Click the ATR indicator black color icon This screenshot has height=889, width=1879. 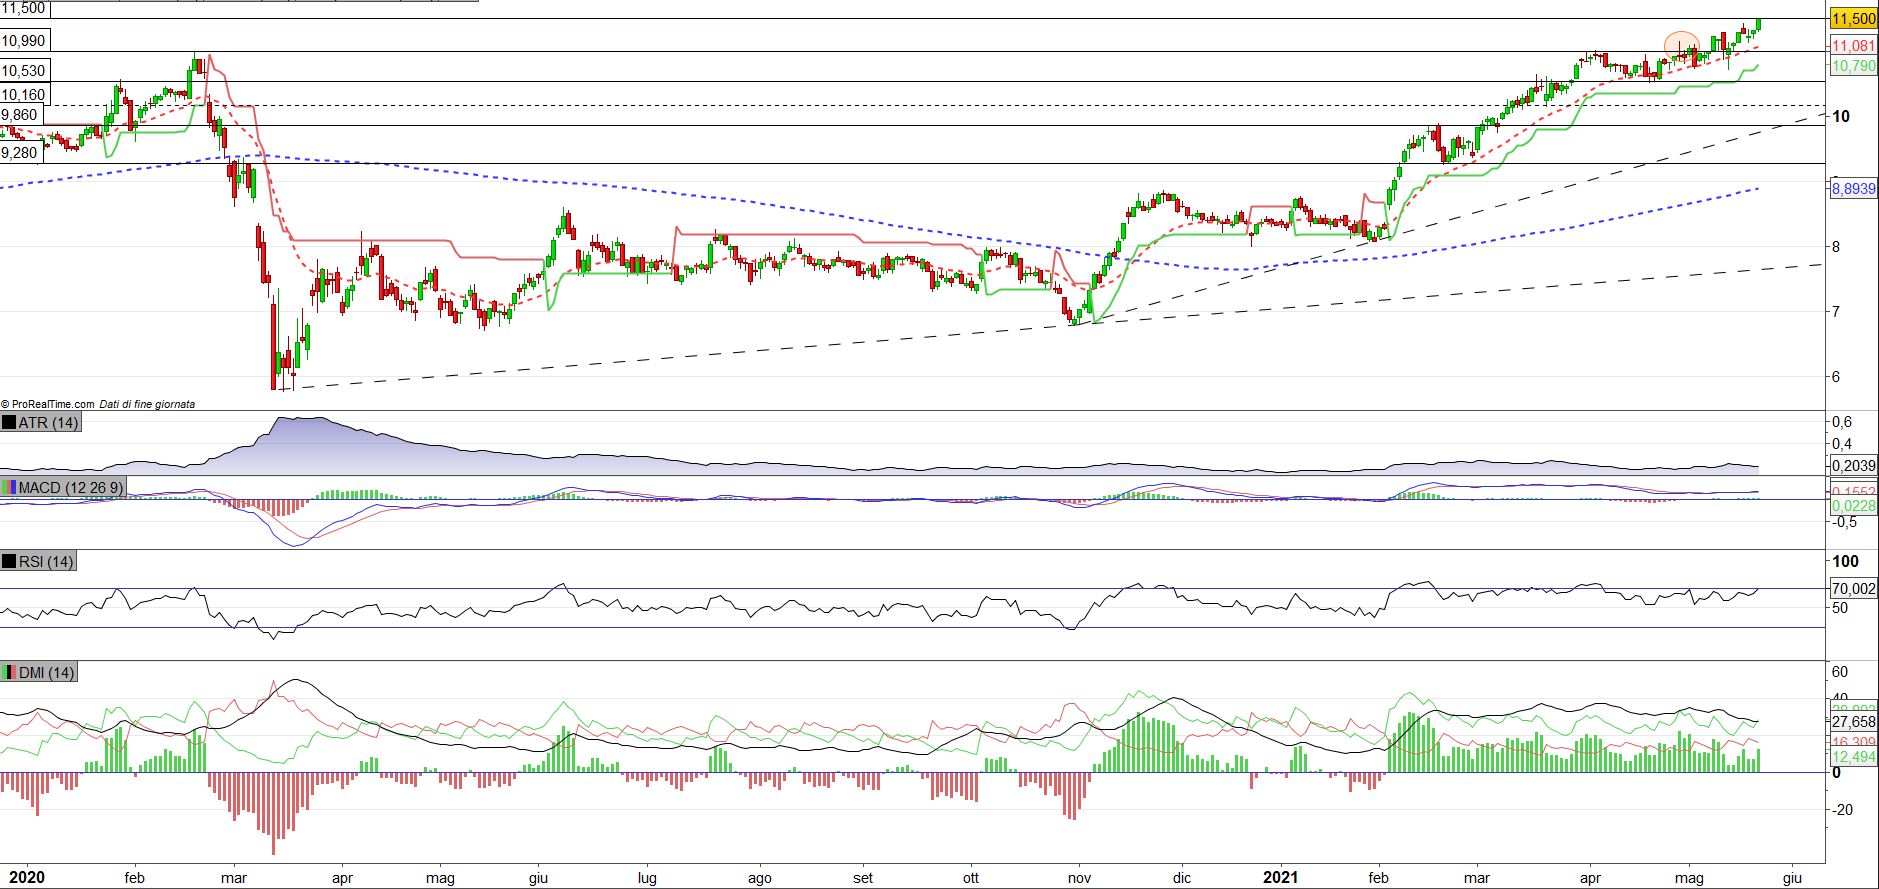click(x=10, y=423)
